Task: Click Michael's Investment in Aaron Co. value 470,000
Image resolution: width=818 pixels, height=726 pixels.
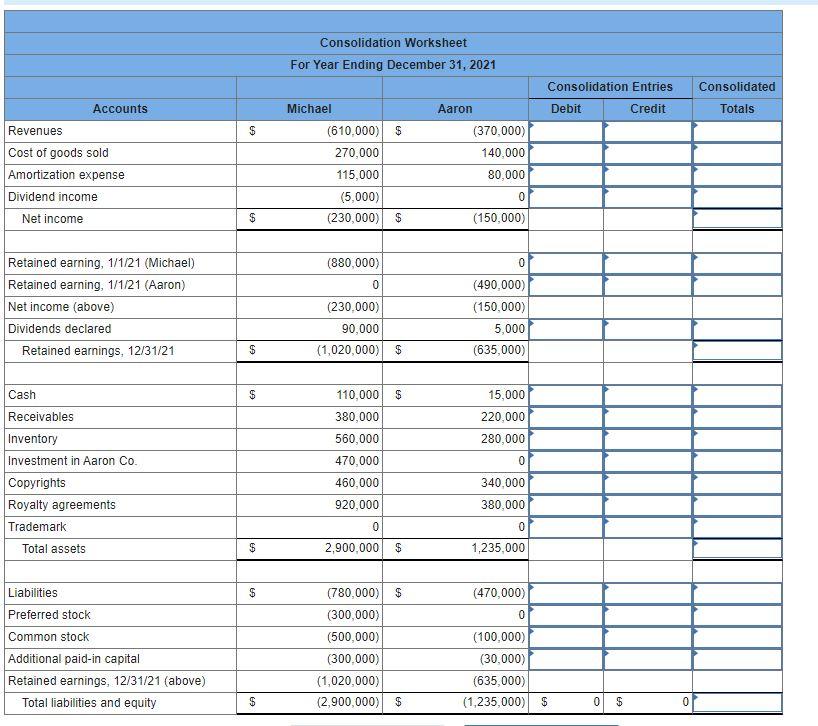Action: click(357, 461)
